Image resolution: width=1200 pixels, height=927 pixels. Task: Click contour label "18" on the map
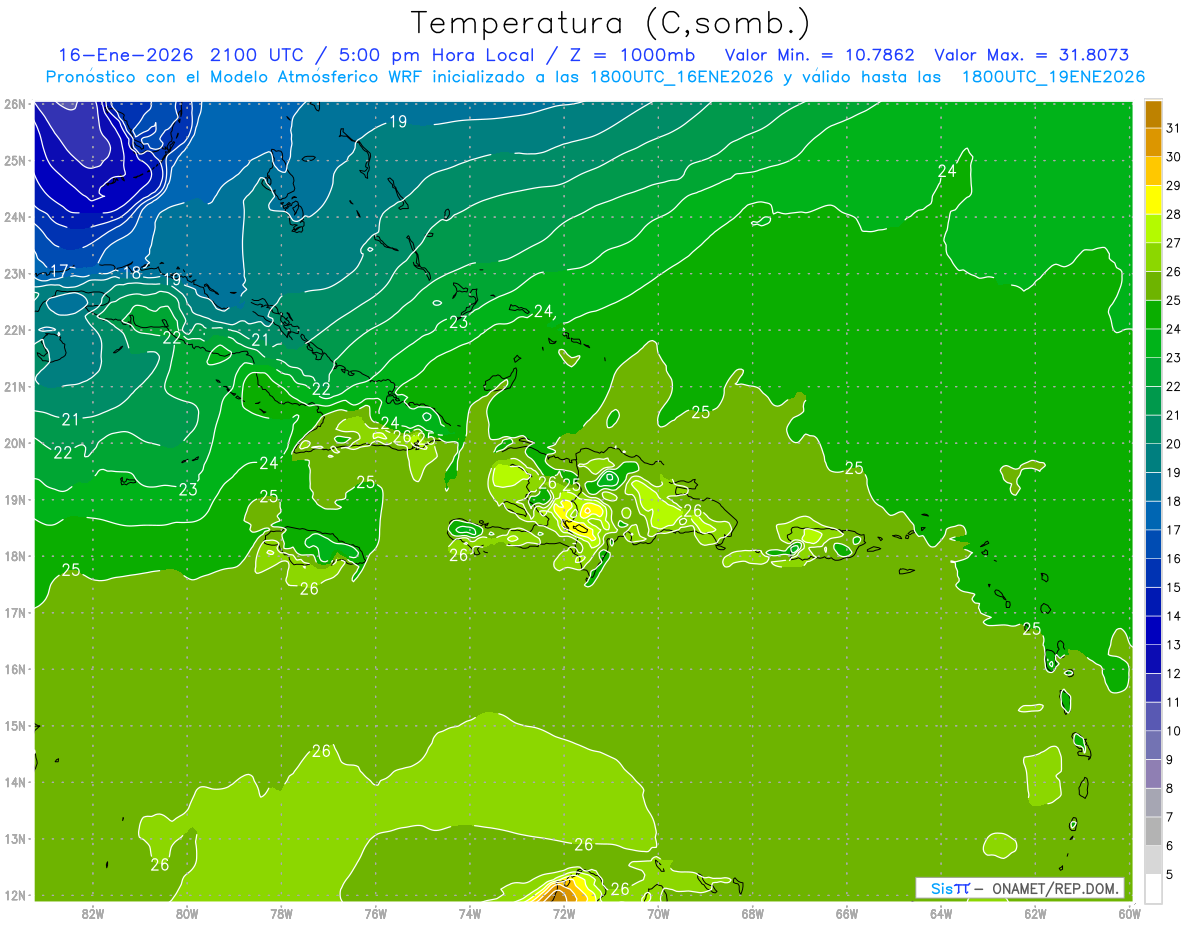click(x=132, y=272)
